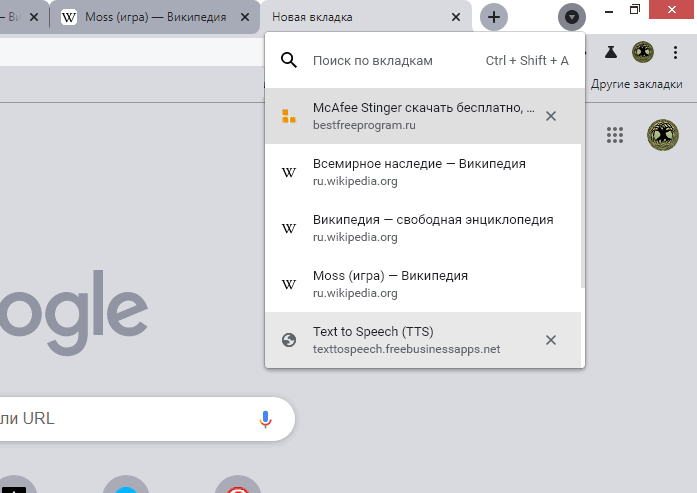Open Google account avatar on page
Screen dimensions: 697x493
(663, 135)
